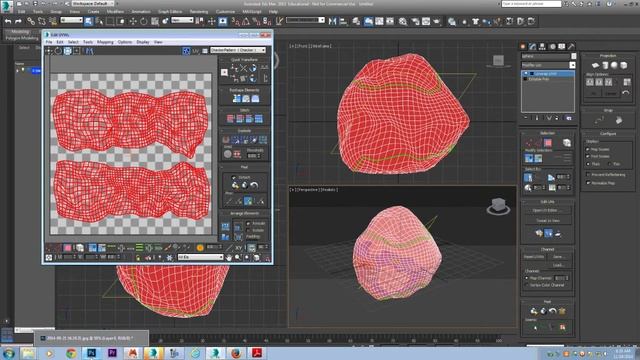Select Thick seam display radio button
640x360 pixels.
pyautogui.click(x=588, y=164)
